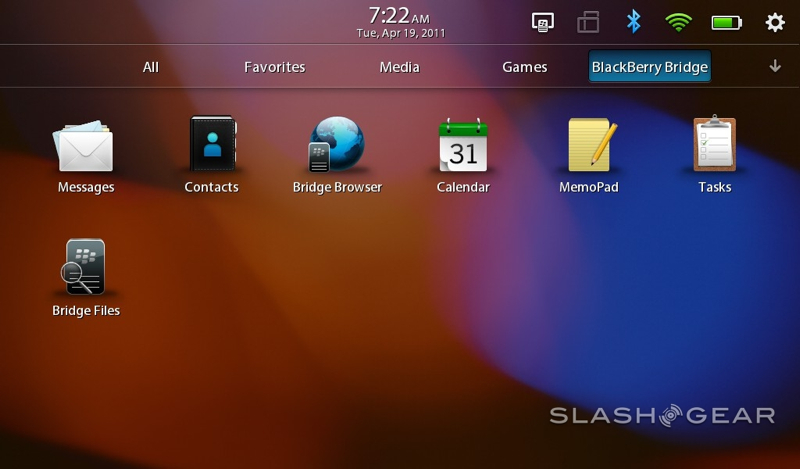Open settings with the gear icon

coord(775,22)
